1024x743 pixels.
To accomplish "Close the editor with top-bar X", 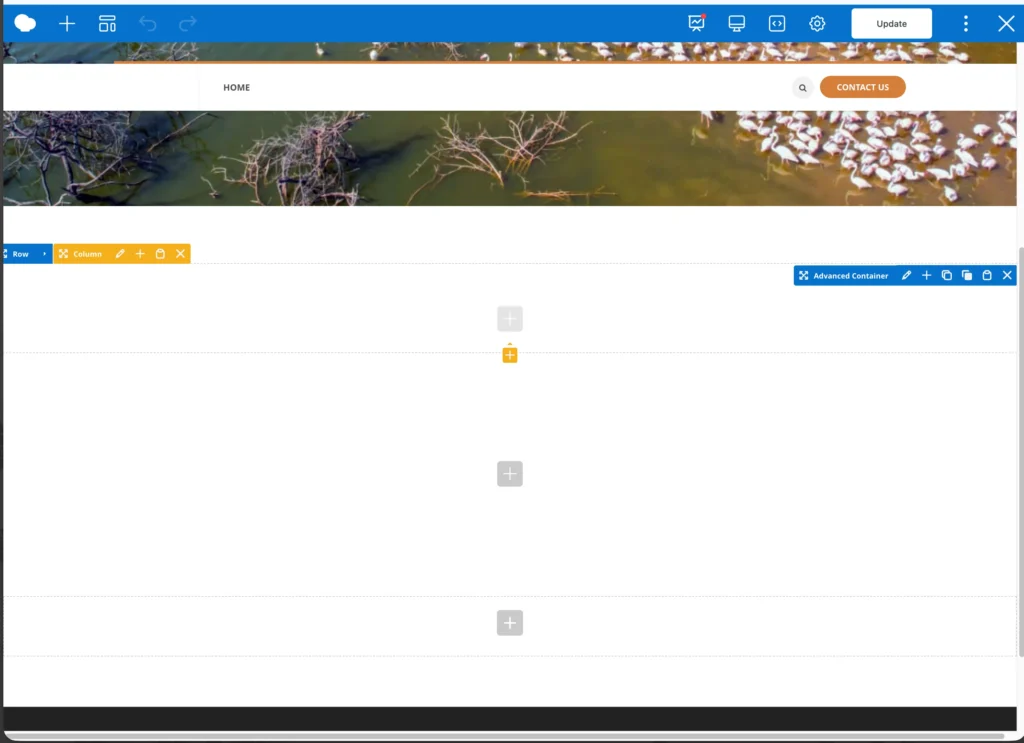I will pos(1006,24).
